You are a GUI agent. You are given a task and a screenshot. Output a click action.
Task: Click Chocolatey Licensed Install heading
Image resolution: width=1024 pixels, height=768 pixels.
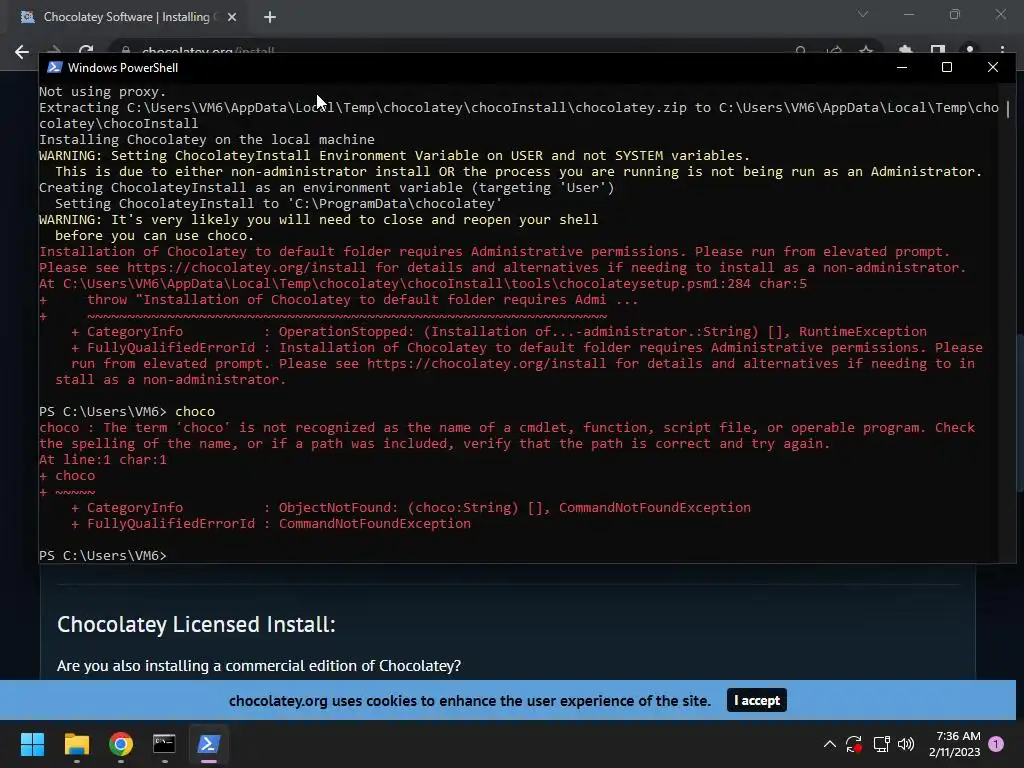click(196, 624)
